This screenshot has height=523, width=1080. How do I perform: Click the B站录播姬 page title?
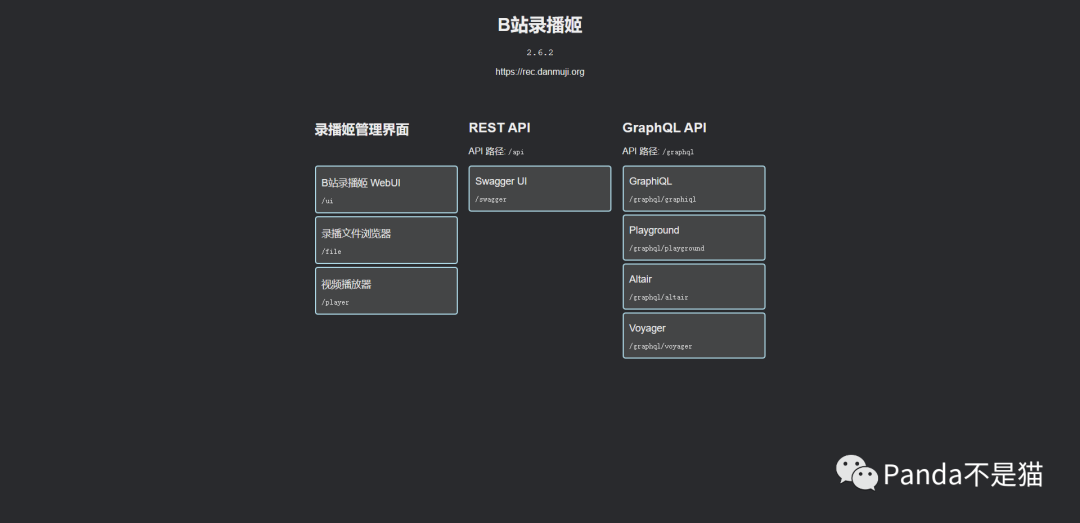540,25
